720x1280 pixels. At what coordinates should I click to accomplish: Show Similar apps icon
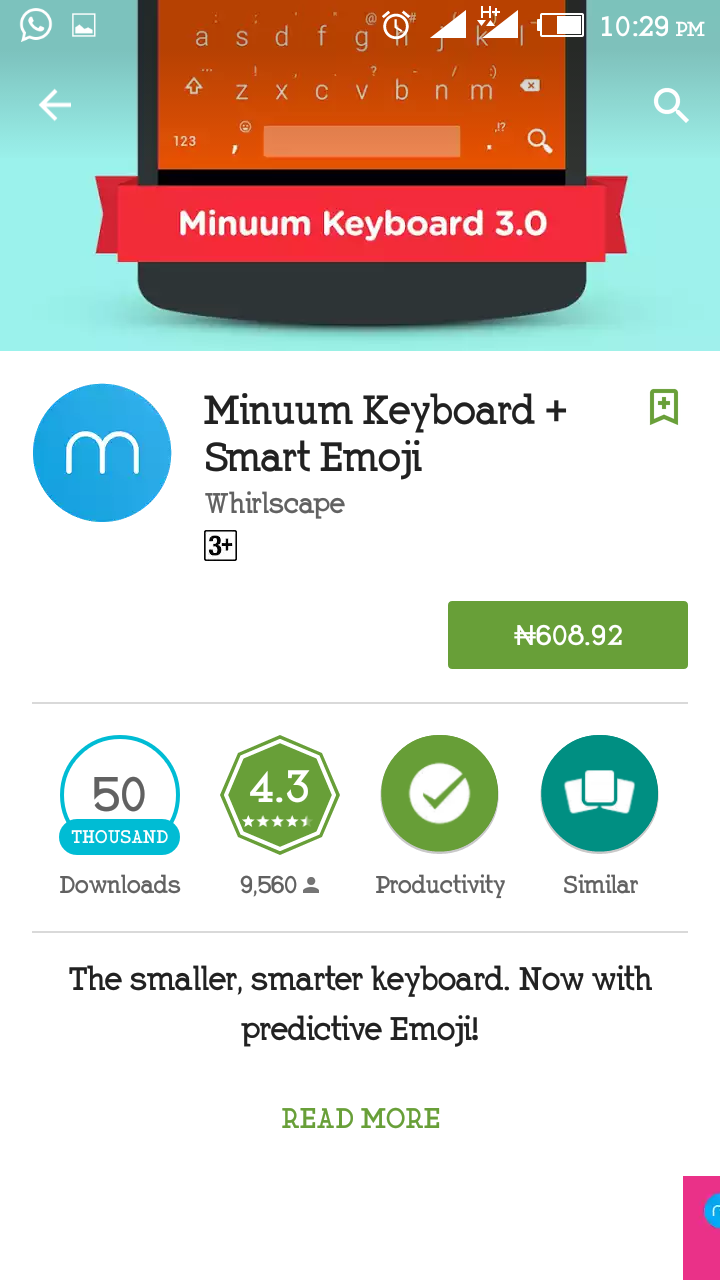600,794
